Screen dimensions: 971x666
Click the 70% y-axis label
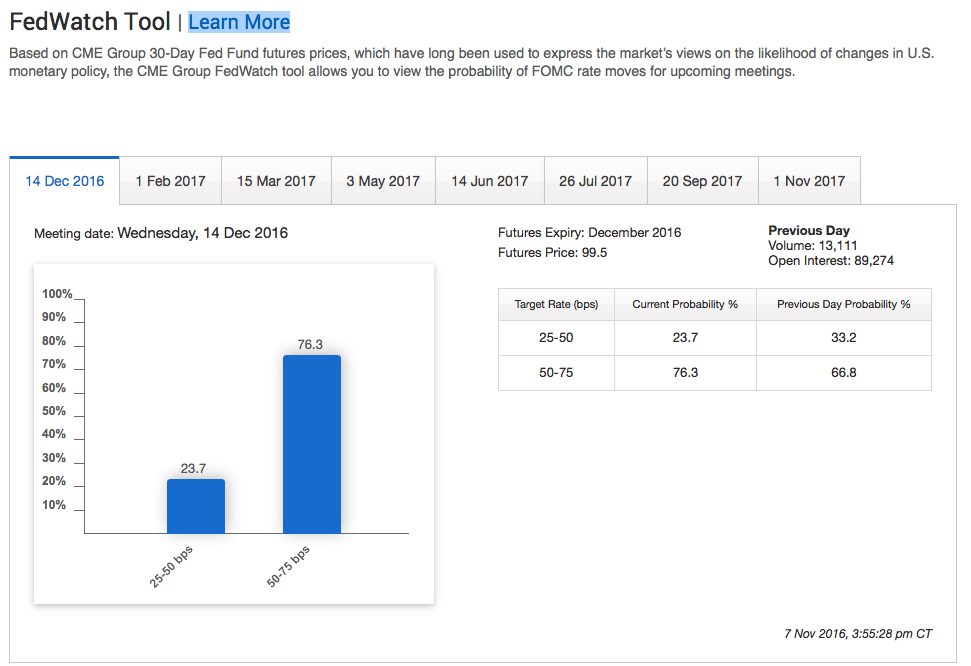pyautogui.click(x=54, y=364)
